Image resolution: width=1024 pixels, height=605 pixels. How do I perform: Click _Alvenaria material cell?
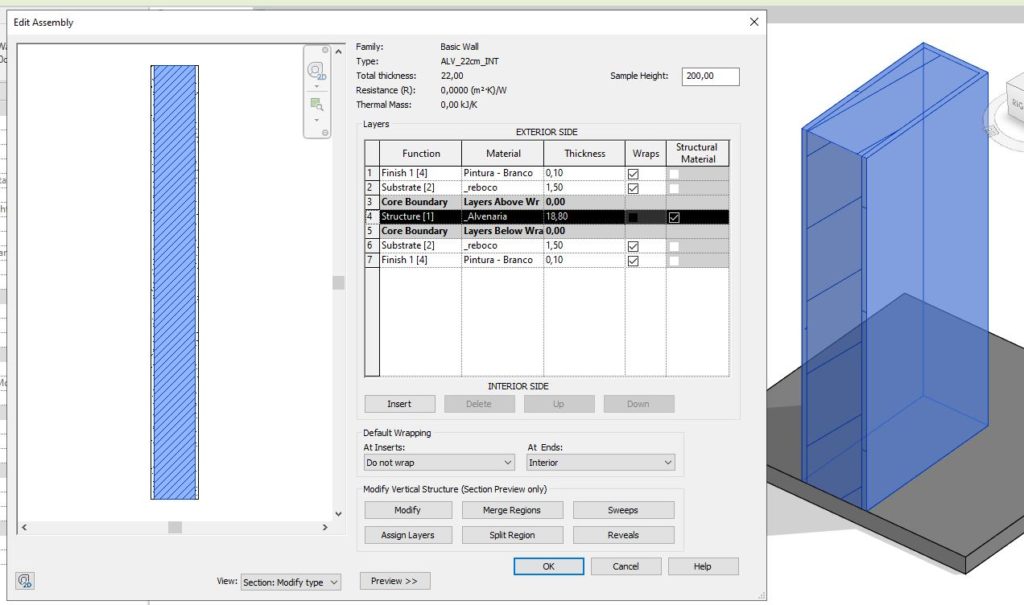503,216
